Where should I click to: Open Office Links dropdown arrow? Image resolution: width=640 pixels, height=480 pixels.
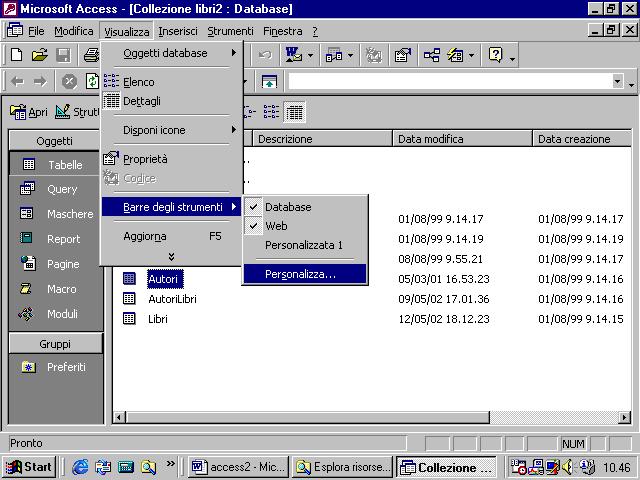coord(310,55)
